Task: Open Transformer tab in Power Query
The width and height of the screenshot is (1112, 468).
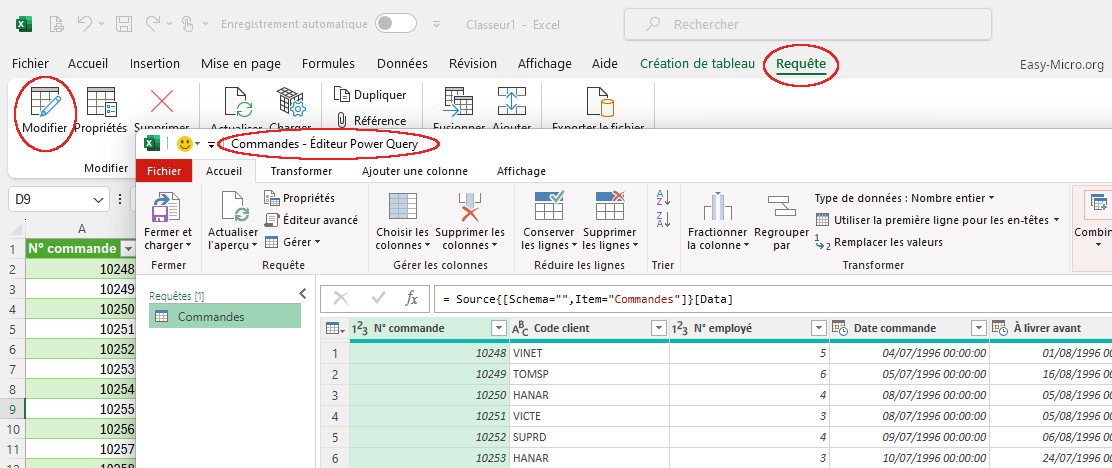Action: [301, 171]
